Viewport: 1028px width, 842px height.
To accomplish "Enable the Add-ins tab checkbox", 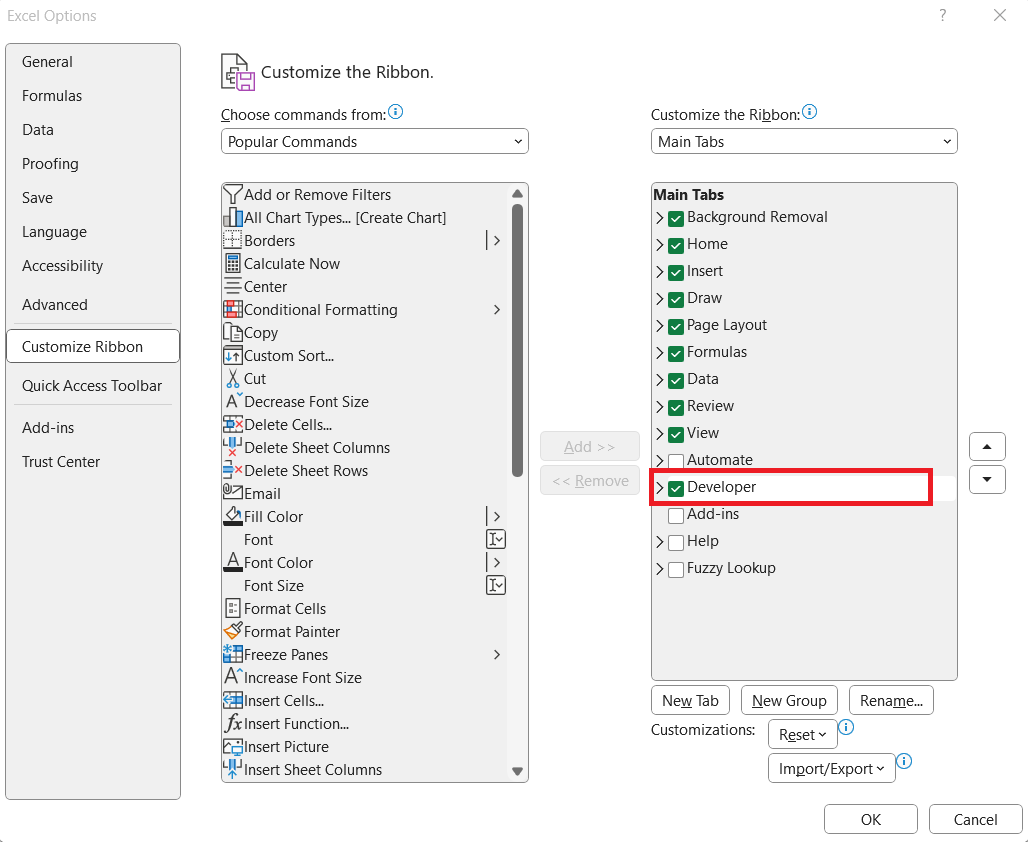I will click(x=676, y=515).
